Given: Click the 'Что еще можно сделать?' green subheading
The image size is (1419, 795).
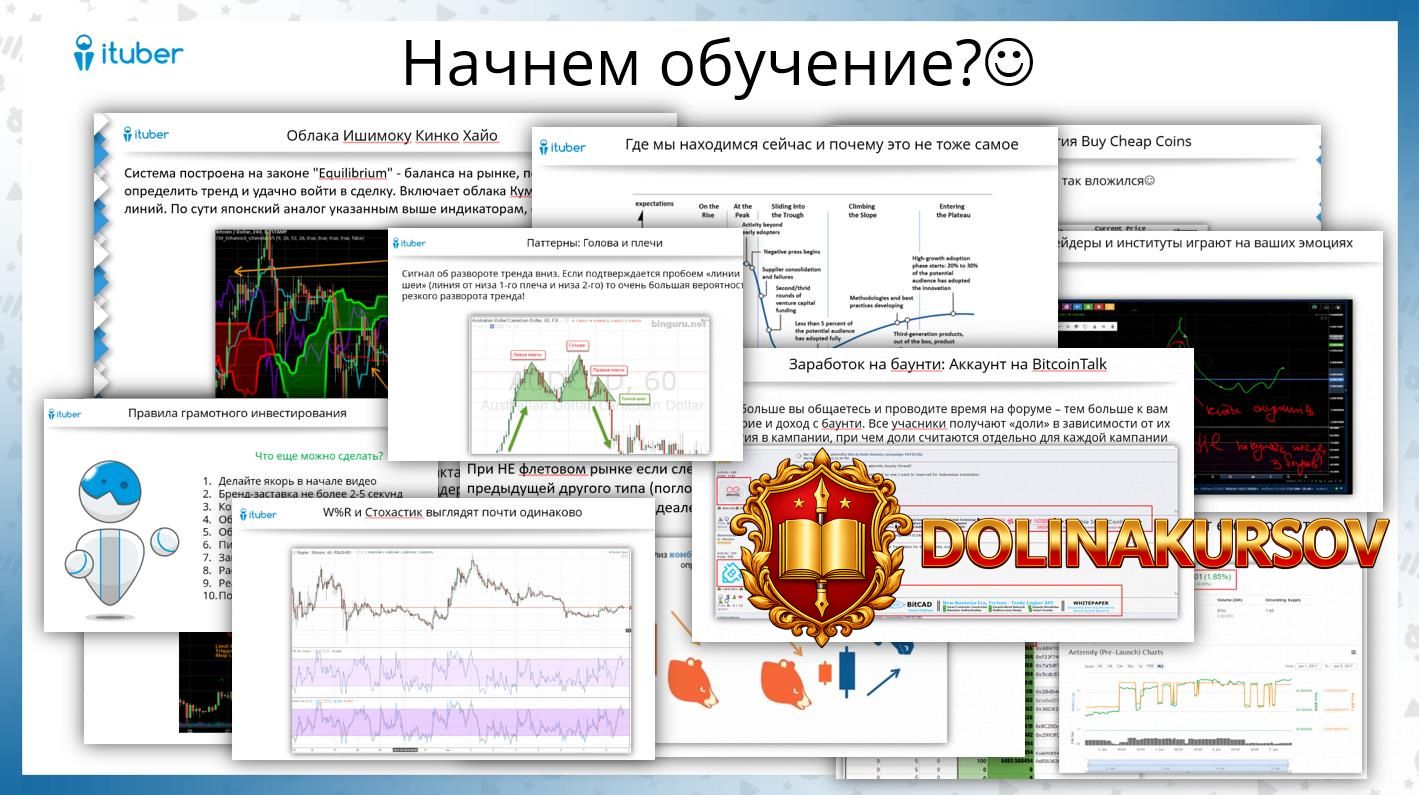Looking at the screenshot, I should coord(319,456).
